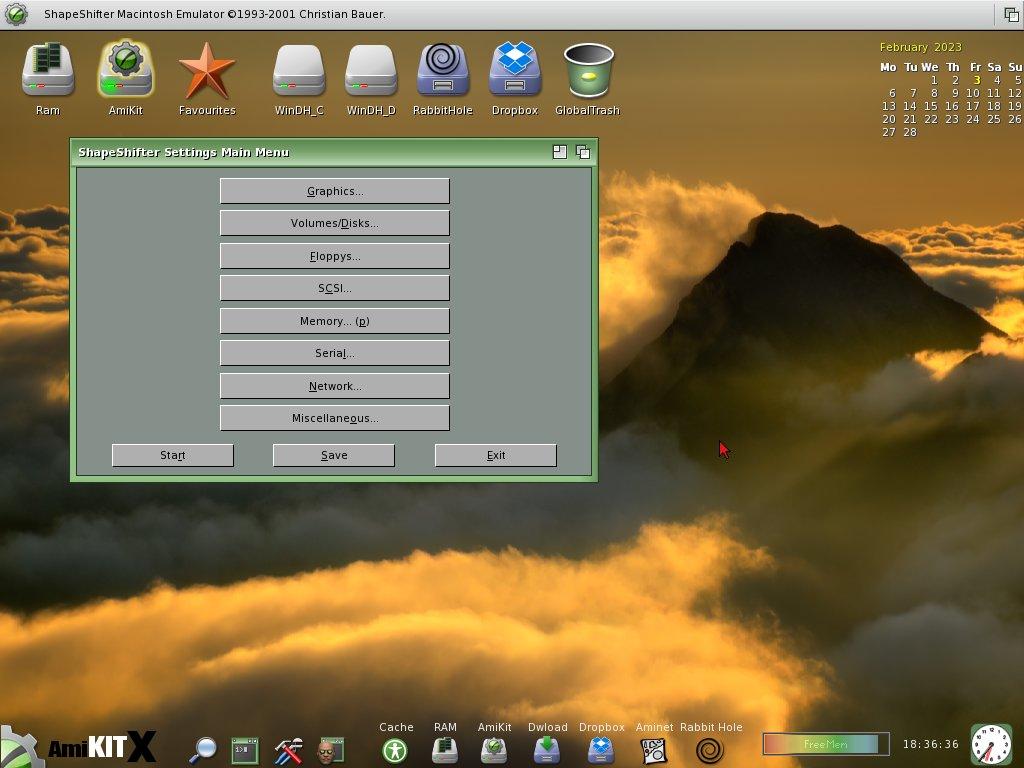Open the Aminet dock icon
The image size is (1024, 768).
654,751
